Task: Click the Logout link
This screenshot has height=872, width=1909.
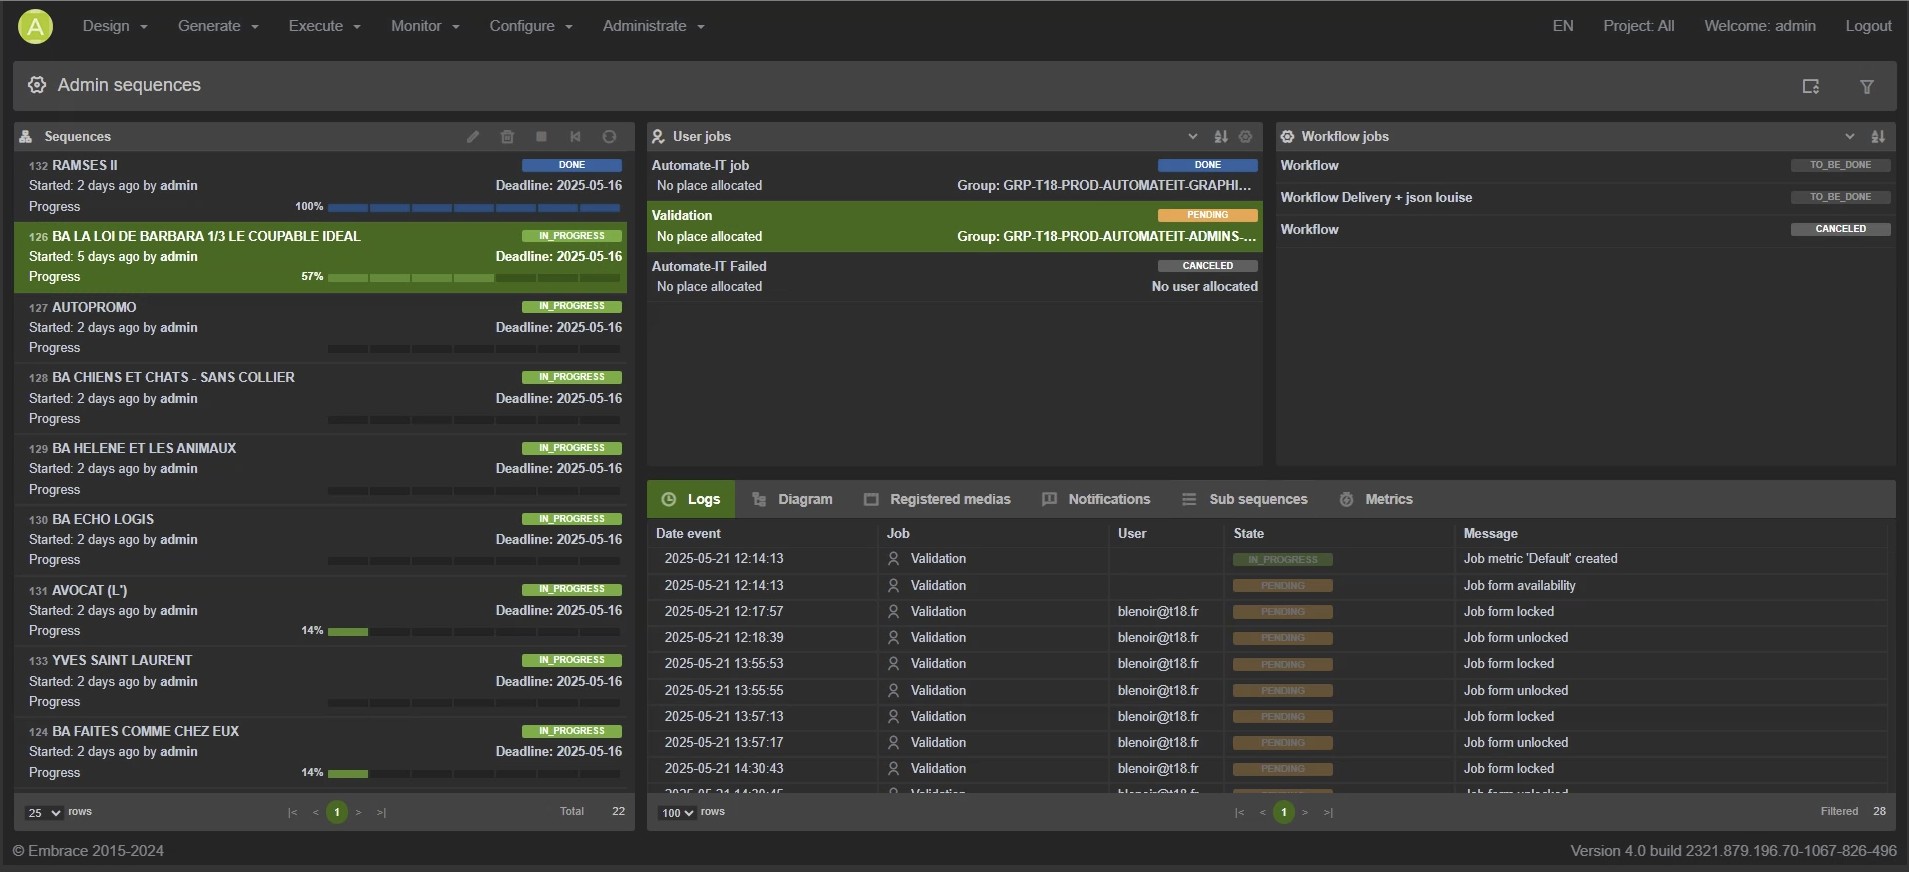Action: (1868, 26)
